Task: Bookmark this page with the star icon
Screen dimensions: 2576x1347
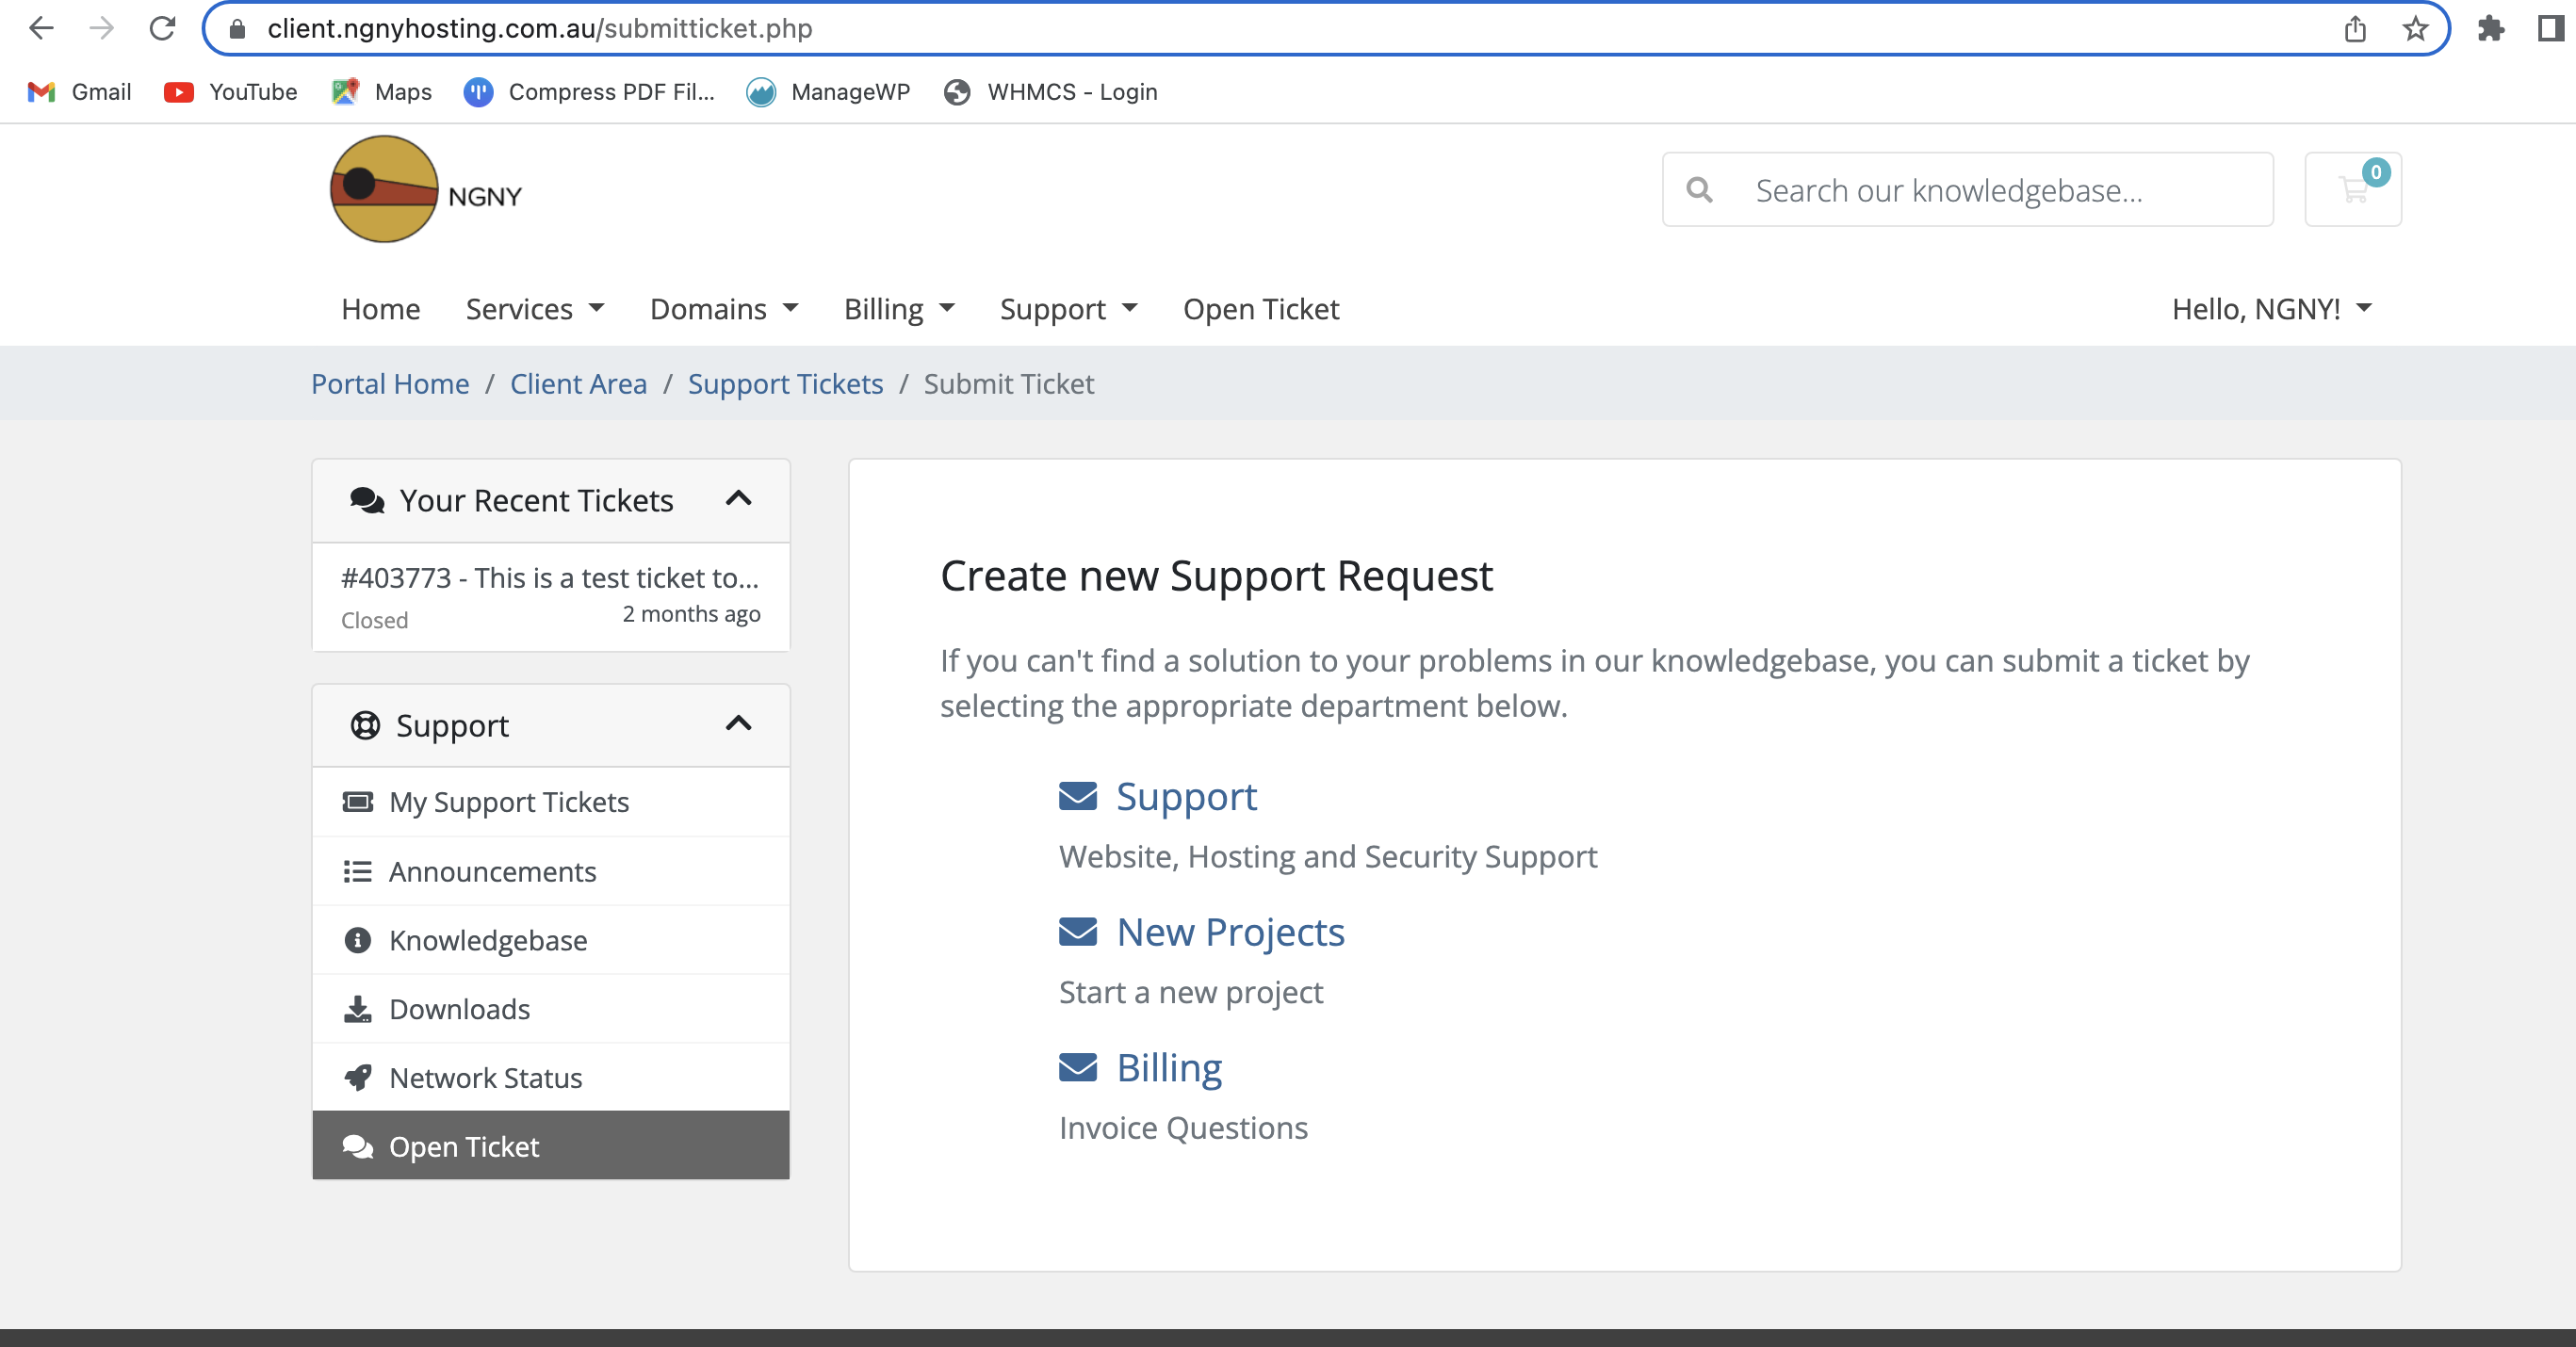Action: point(2415,29)
